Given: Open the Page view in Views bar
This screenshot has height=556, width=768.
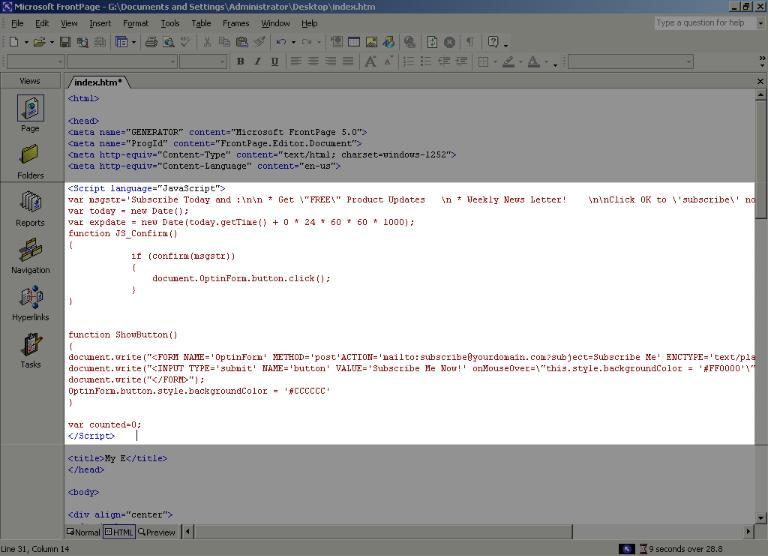Looking at the screenshot, I should point(30,113).
